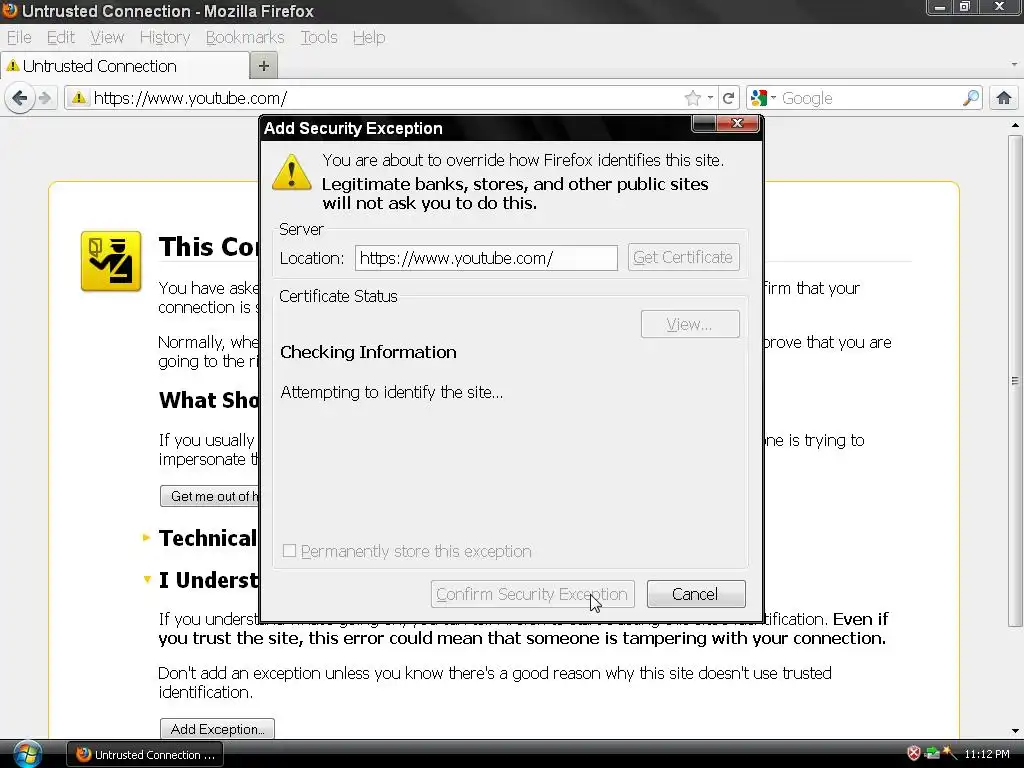Open the Edit menu
Viewport: 1024px width, 768px height.
pyautogui.click(x=61, y=37)
